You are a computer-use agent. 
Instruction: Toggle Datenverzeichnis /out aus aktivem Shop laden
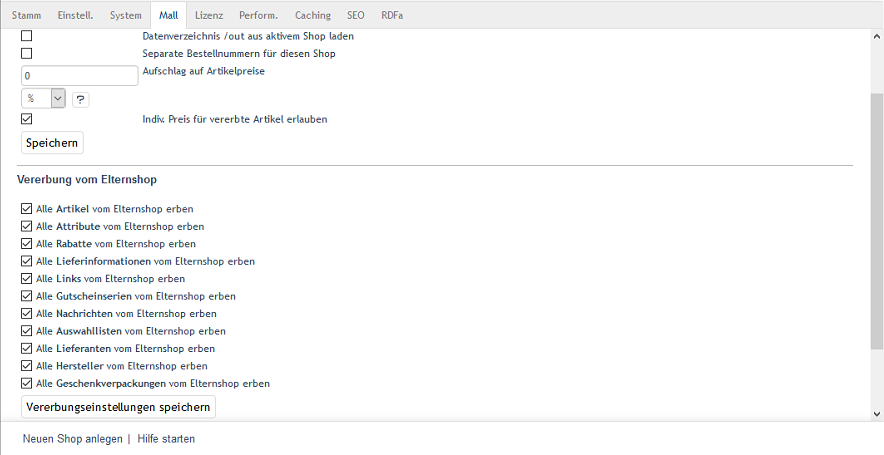point(27,36)
